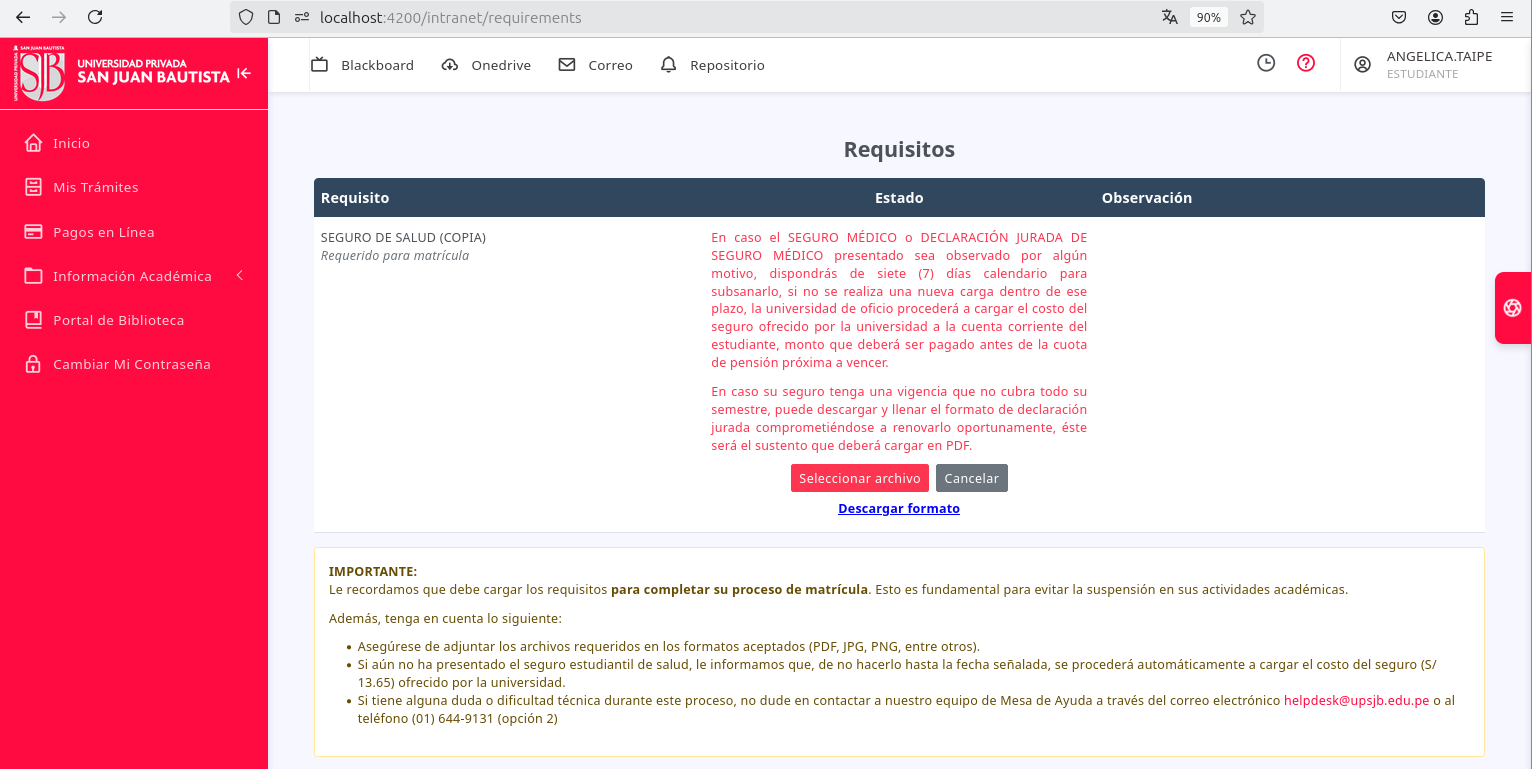Click the Blackboard TV icon
1532x769 pixels.
(320, 65)
